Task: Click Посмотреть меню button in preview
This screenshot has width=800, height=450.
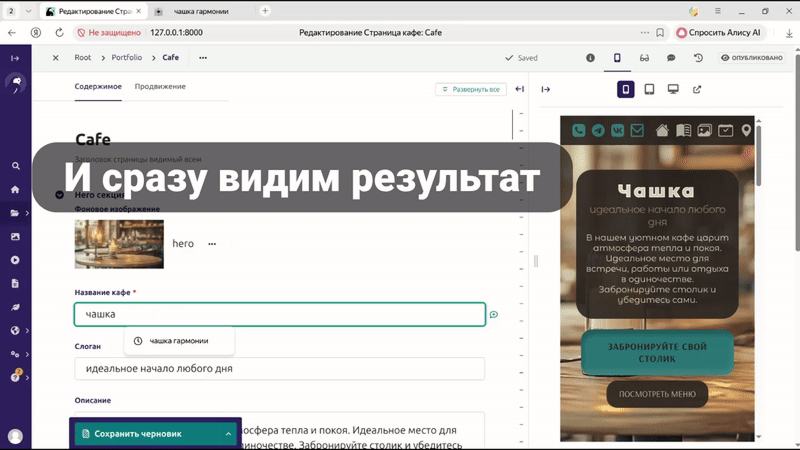Action: coord(657,394)
